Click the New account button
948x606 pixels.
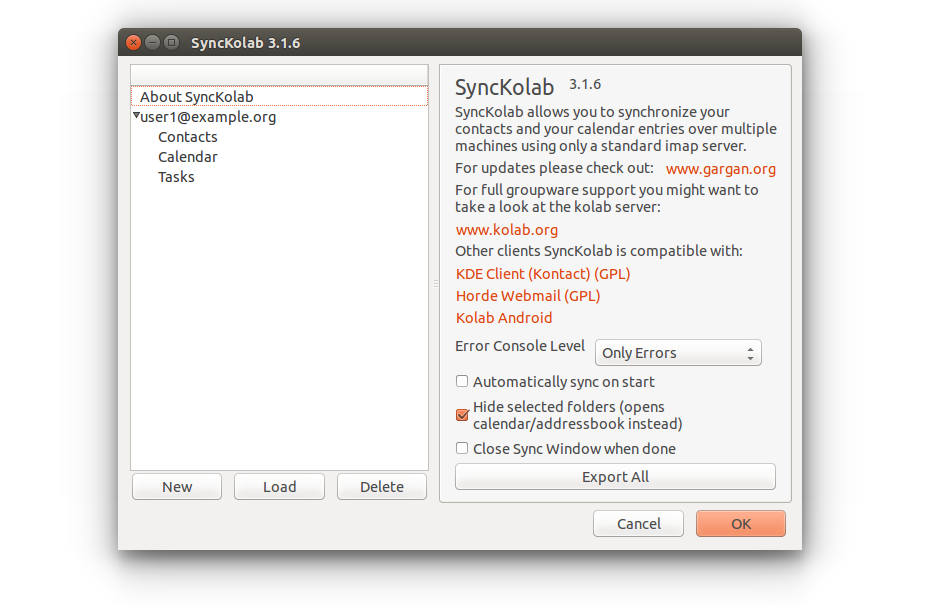click(x=177, y=487)
